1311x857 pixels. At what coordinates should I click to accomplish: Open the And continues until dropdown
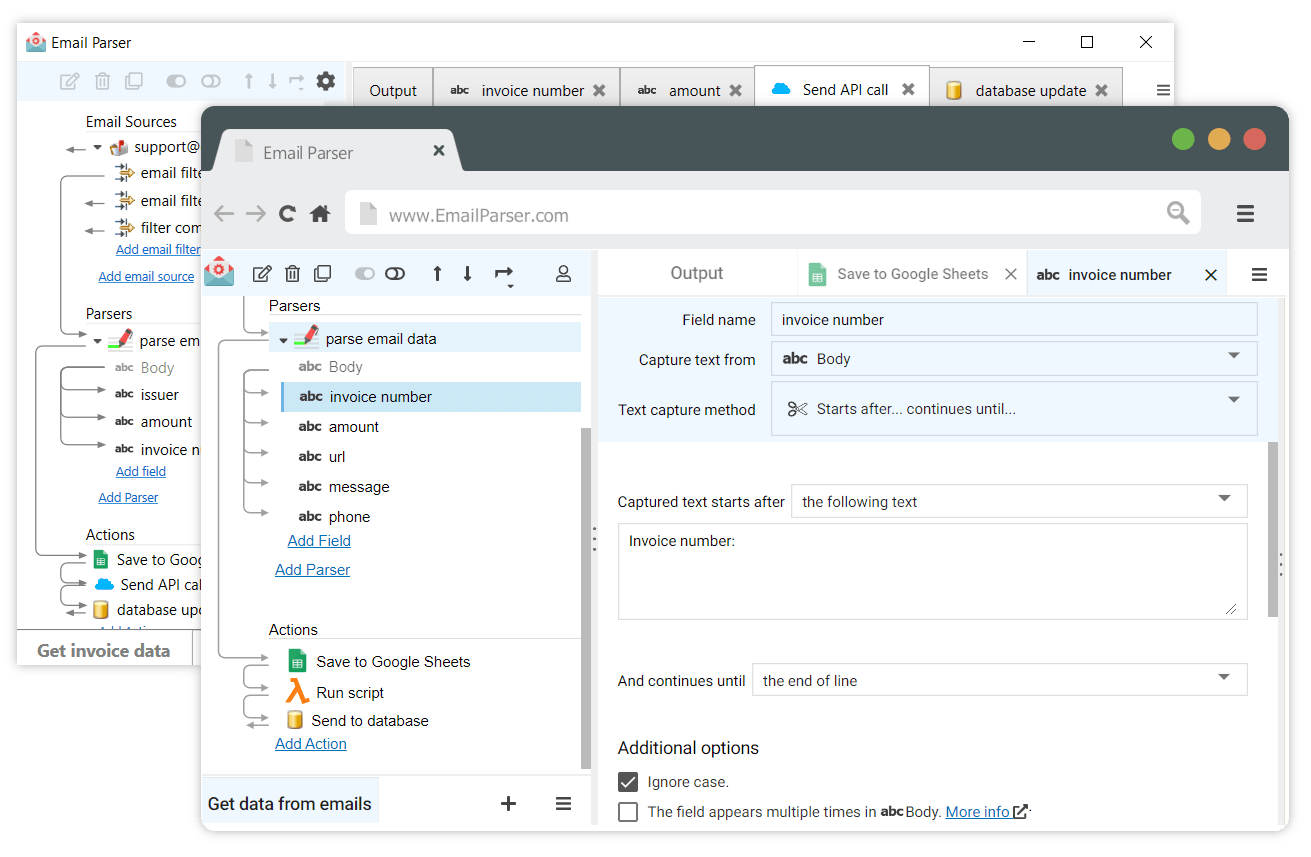click(999, 680)
